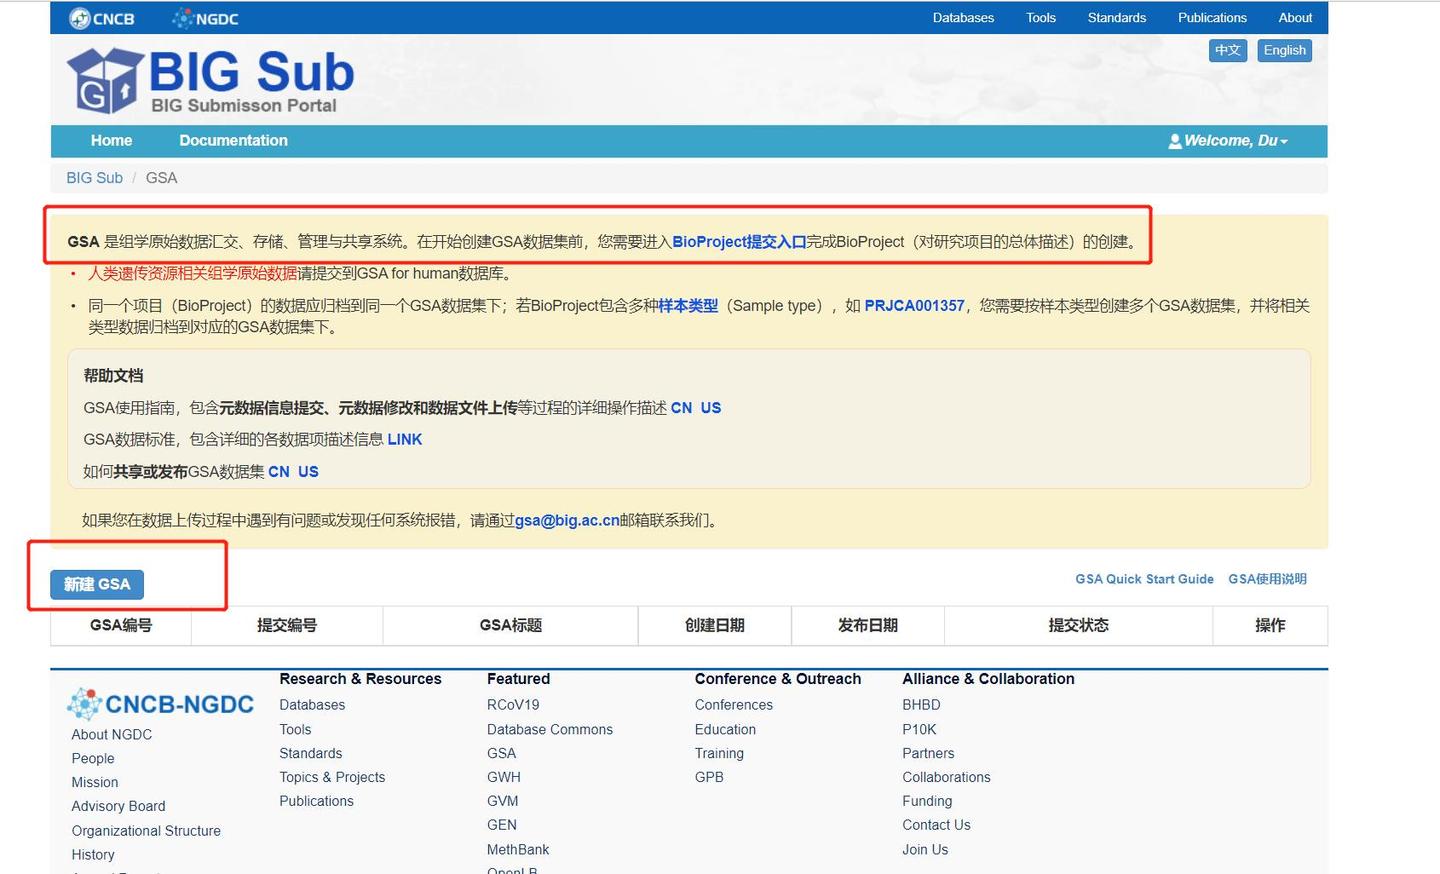The image size is (1440, 874).
Task: Open the Advisory Board footer link
Action: (x=118, y=806)
